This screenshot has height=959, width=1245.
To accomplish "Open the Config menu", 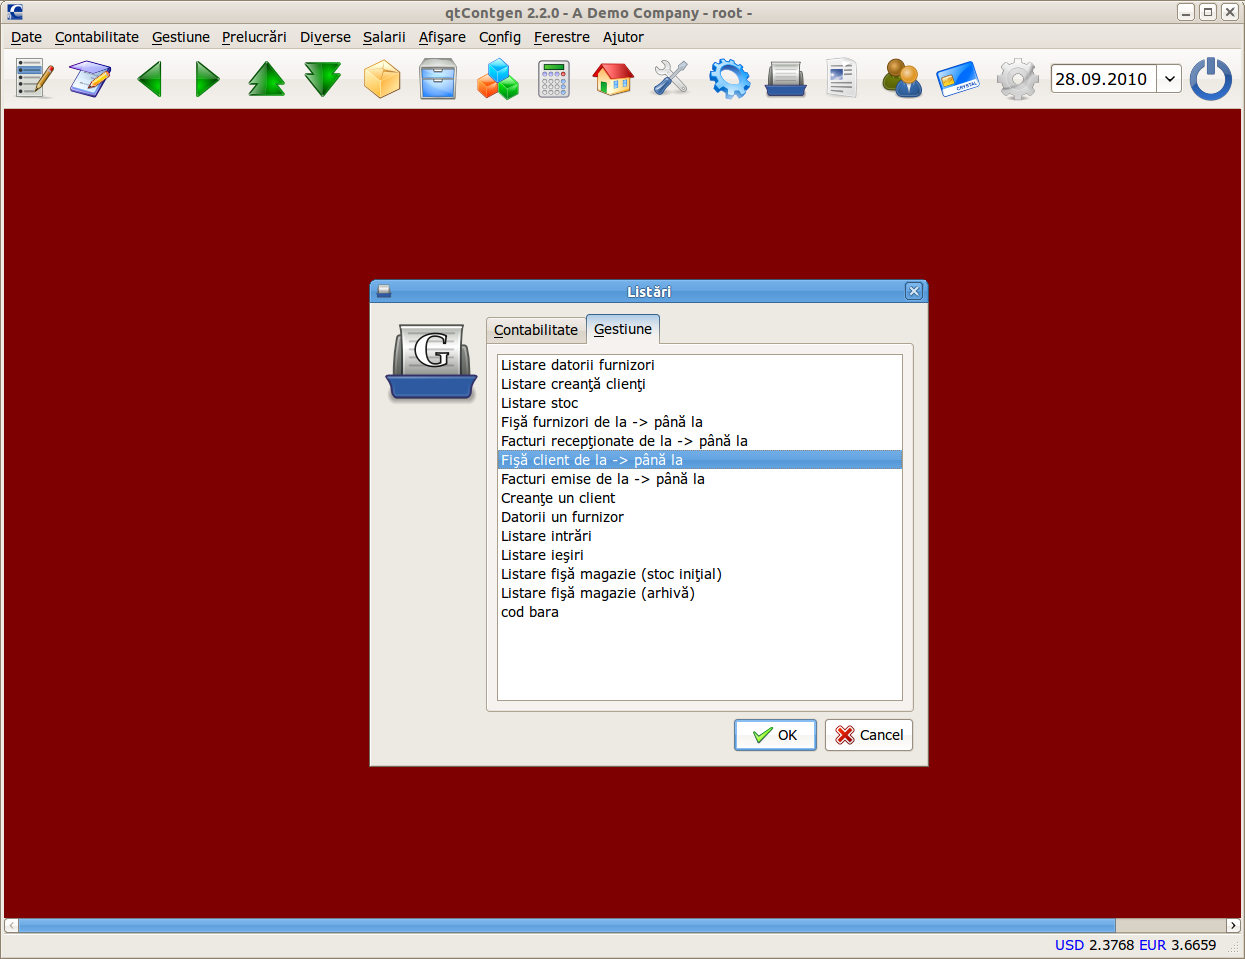I will (x=500, y=37).
